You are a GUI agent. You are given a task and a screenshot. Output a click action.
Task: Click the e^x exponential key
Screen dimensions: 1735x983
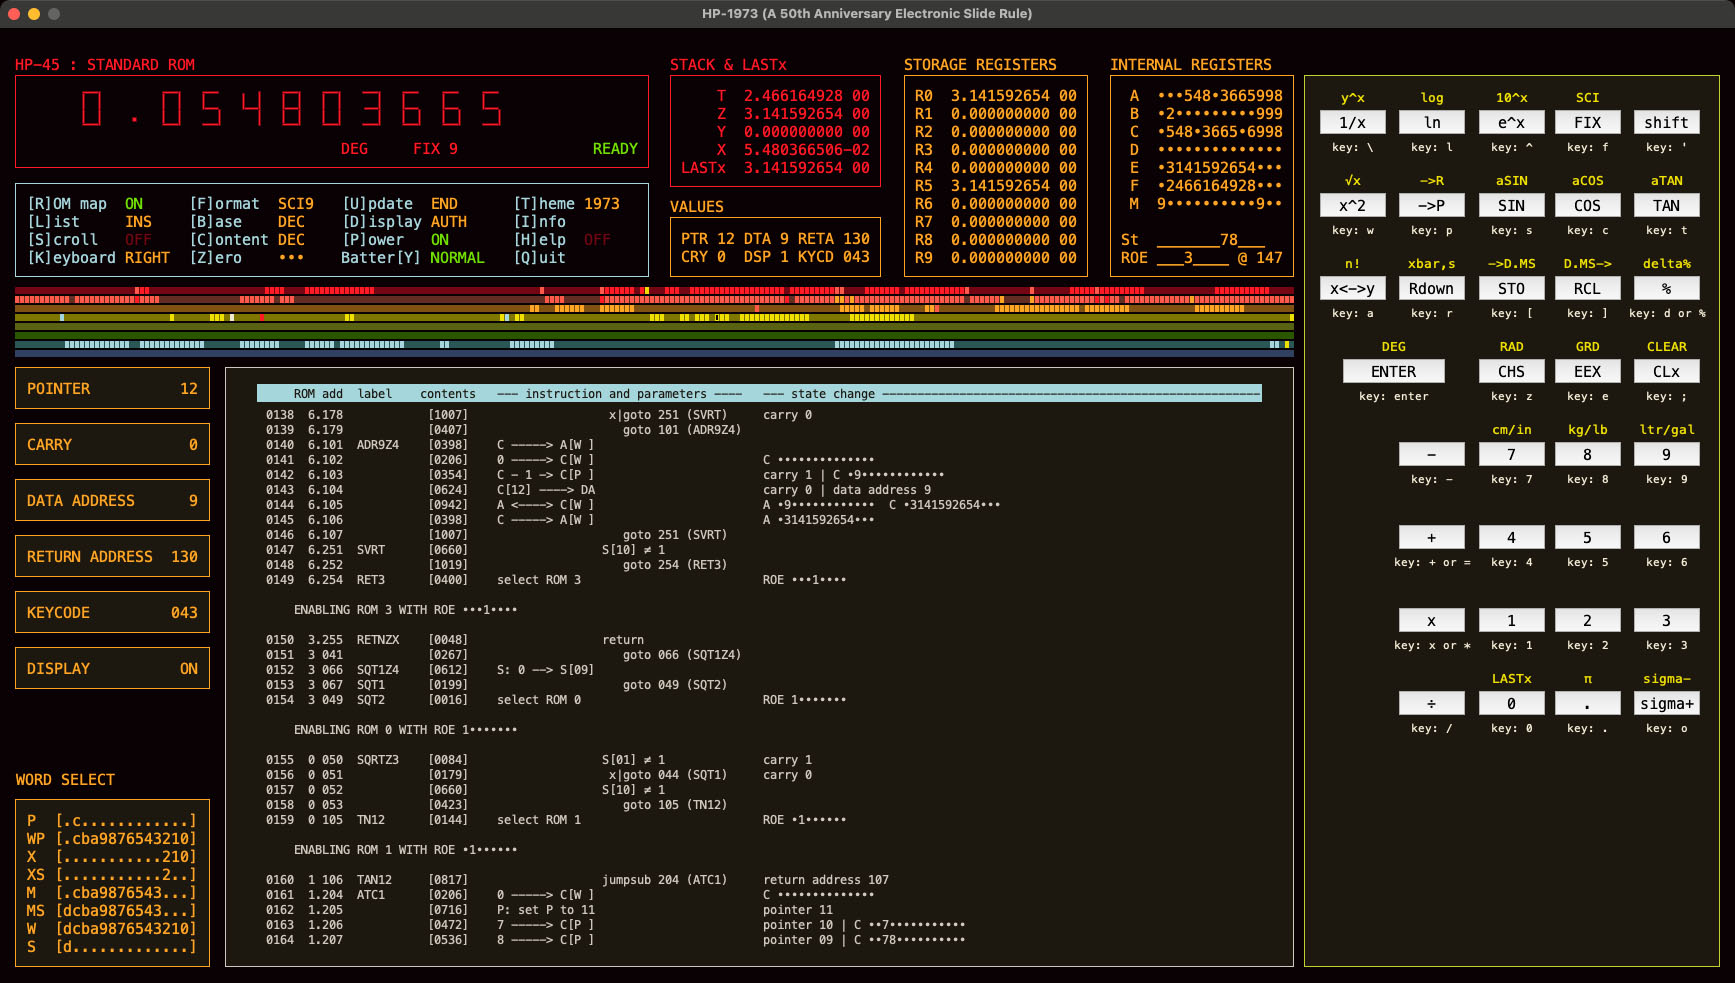(1511, 123)
